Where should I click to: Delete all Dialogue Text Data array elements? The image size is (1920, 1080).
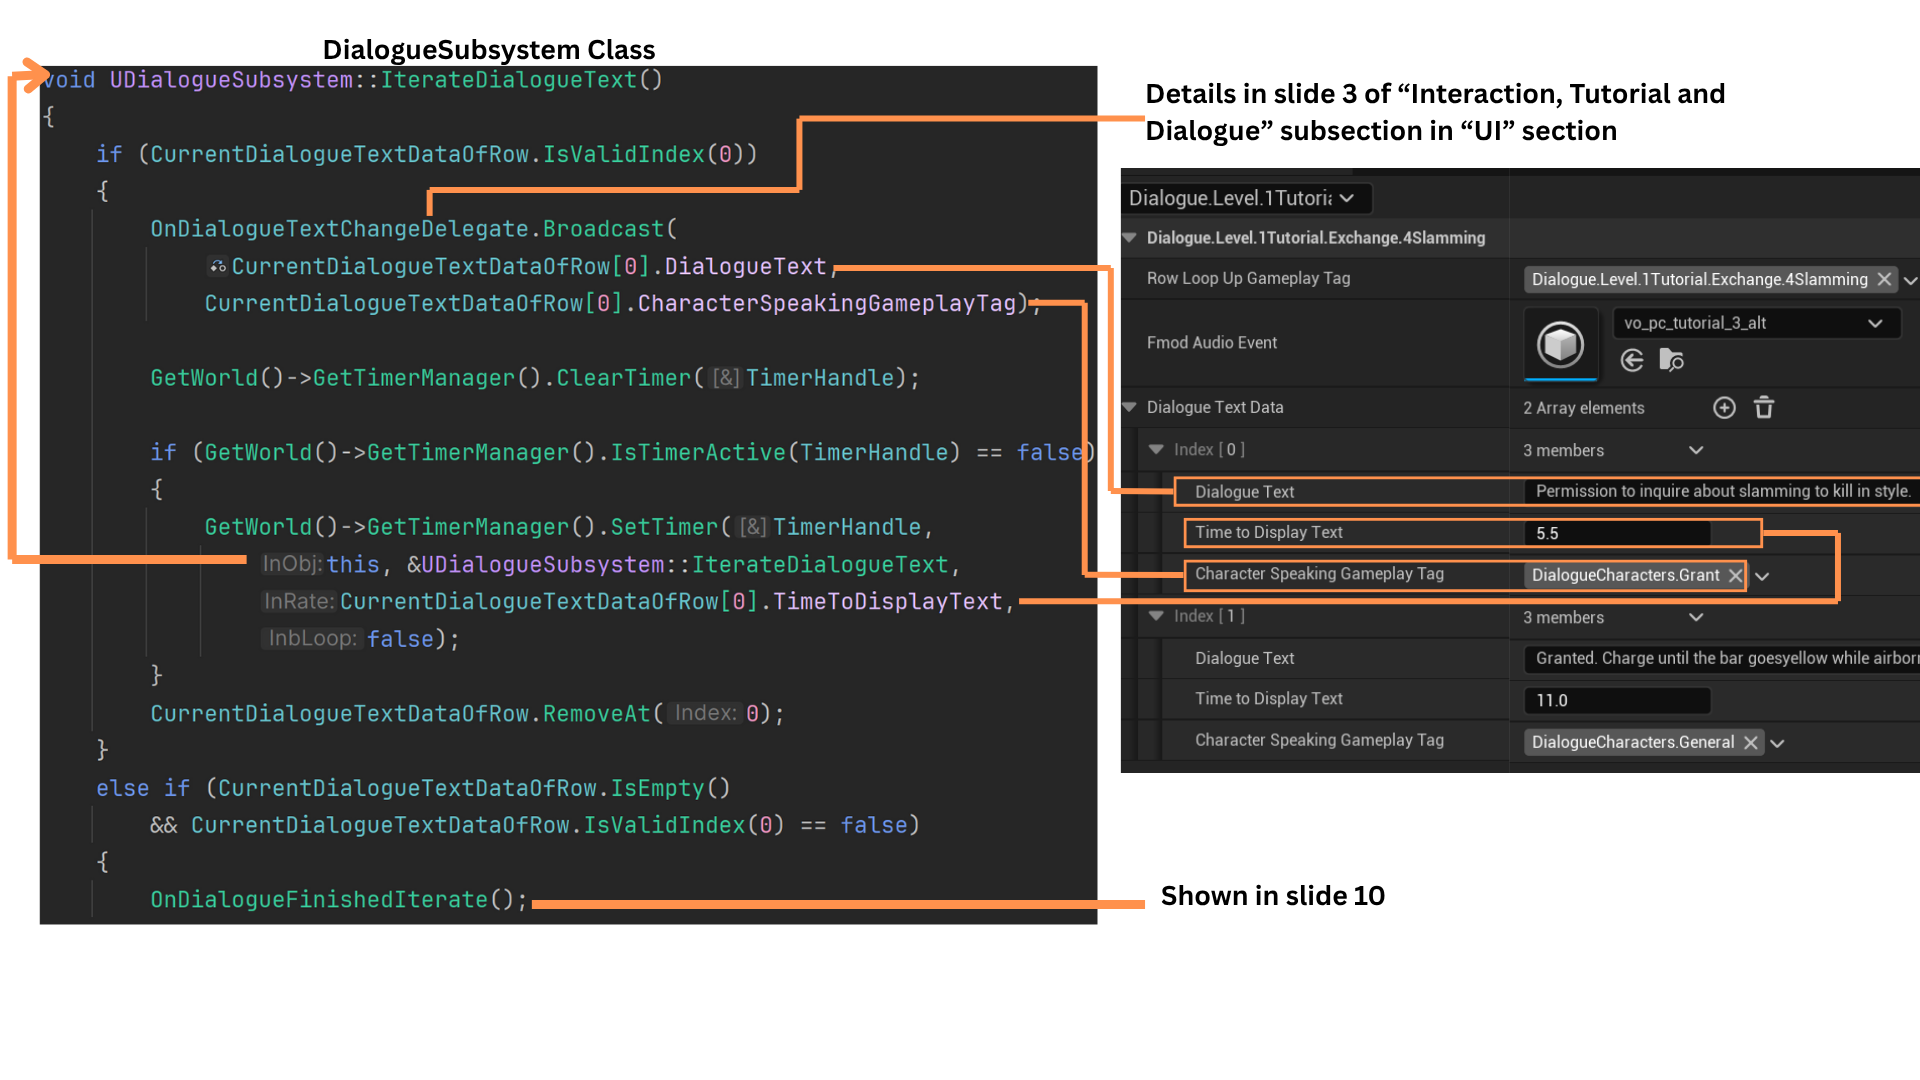click(1764, 408)
